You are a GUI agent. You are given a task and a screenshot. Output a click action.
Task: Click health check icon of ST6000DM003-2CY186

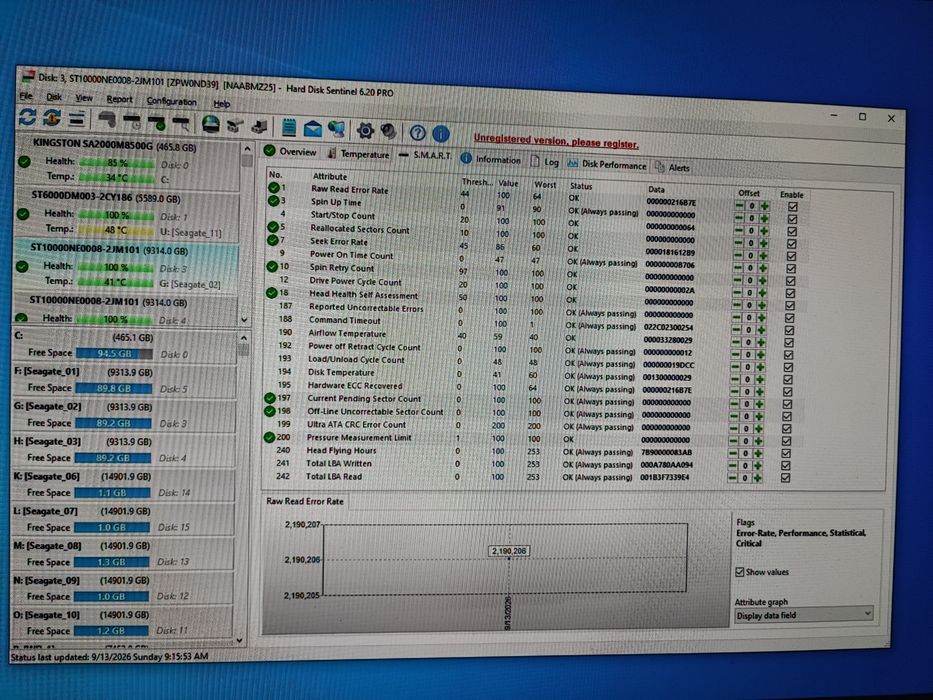pyautogui.click(x=23, y=214)
